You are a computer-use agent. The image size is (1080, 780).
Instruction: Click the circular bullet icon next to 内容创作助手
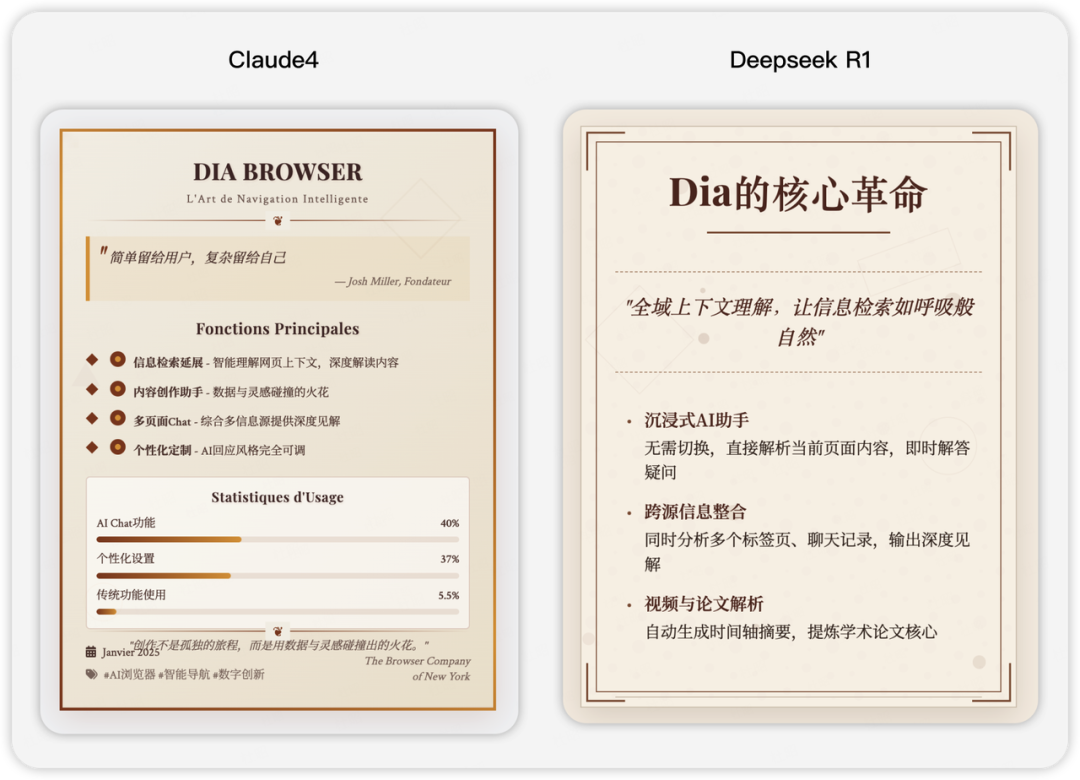click(x=117, y=389)
